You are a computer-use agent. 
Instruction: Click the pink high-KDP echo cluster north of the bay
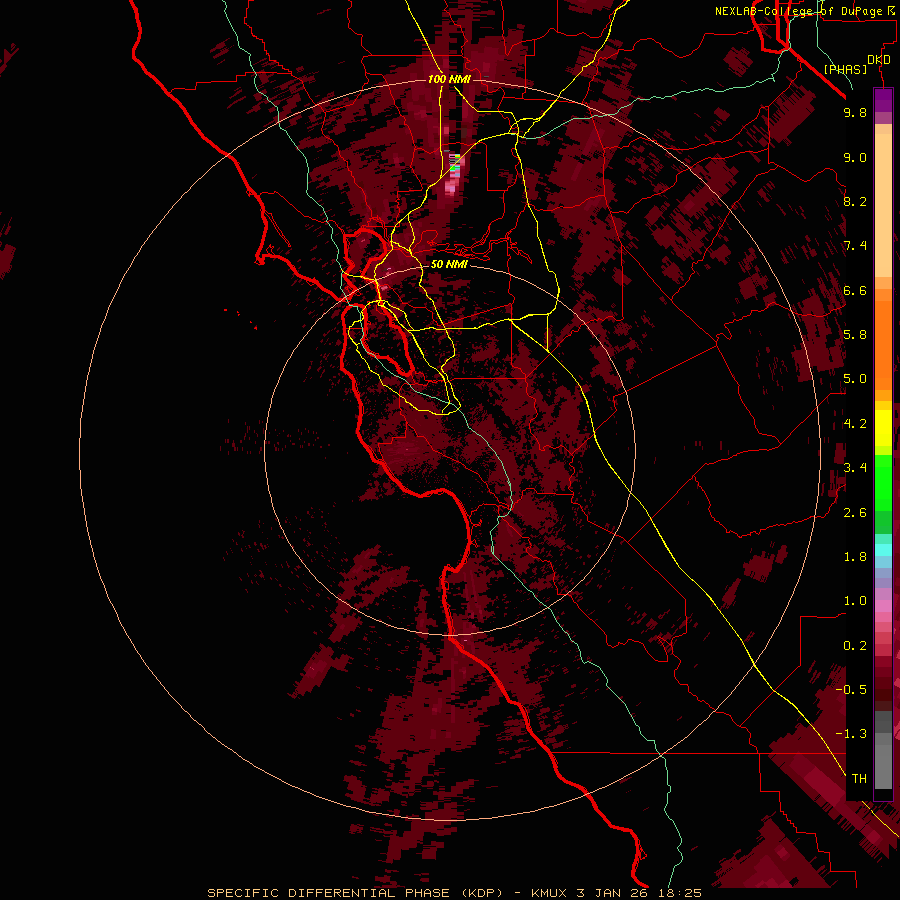tap(453, 174)
